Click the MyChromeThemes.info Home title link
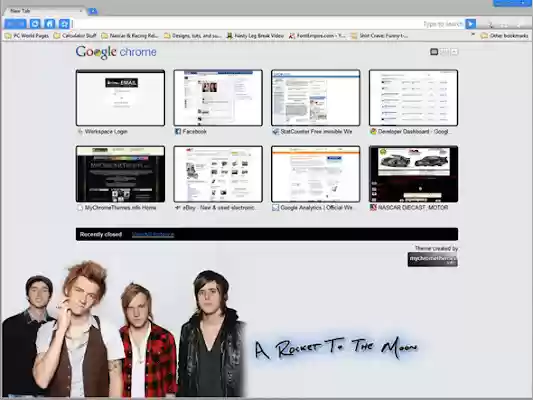 pyautogui.click(x=120, y=208)
